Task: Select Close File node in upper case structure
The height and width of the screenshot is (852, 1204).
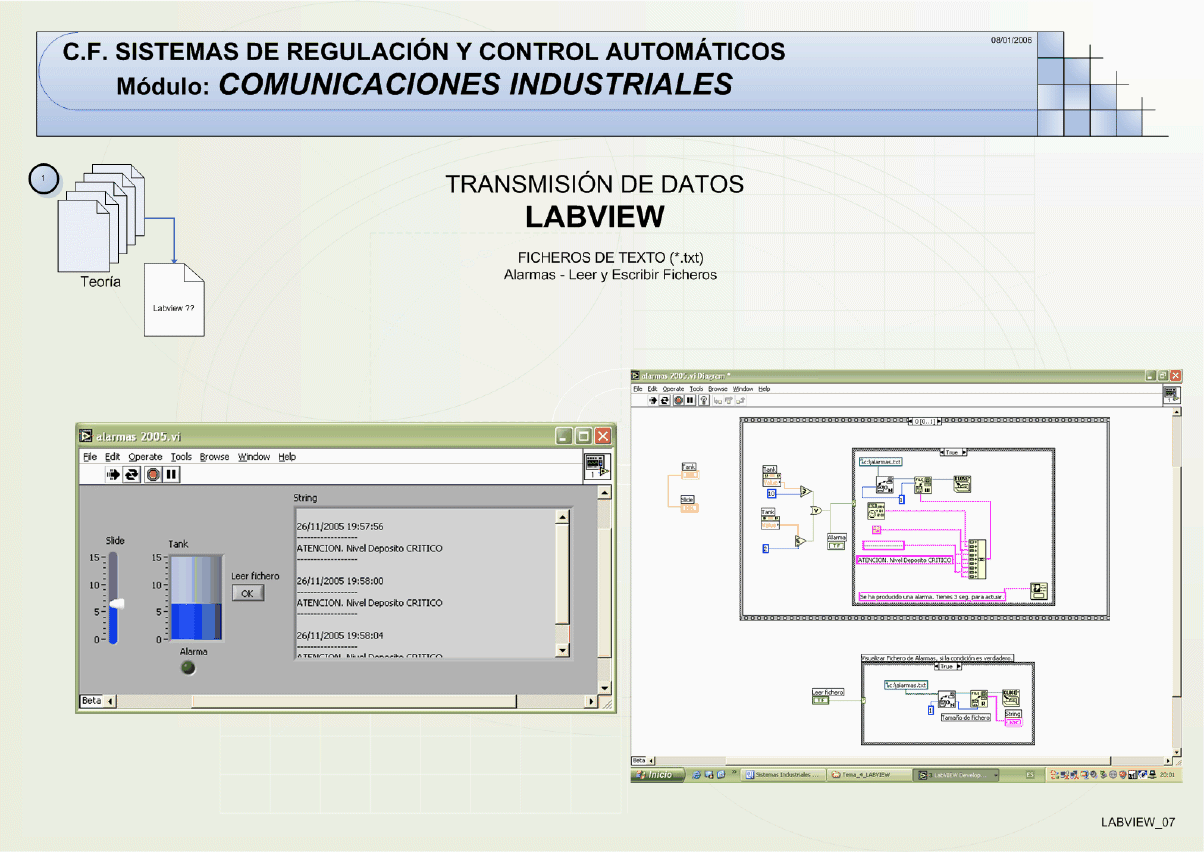Action: (962, 484)
